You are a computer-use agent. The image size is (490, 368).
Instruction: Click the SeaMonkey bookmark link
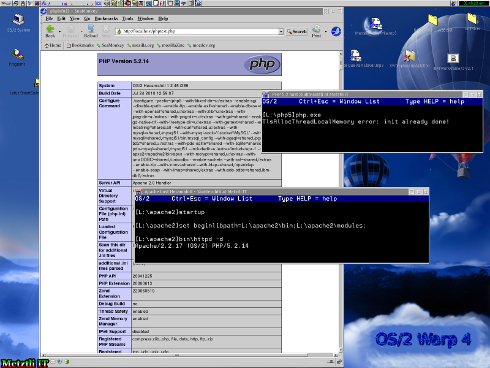coord(110,45)
